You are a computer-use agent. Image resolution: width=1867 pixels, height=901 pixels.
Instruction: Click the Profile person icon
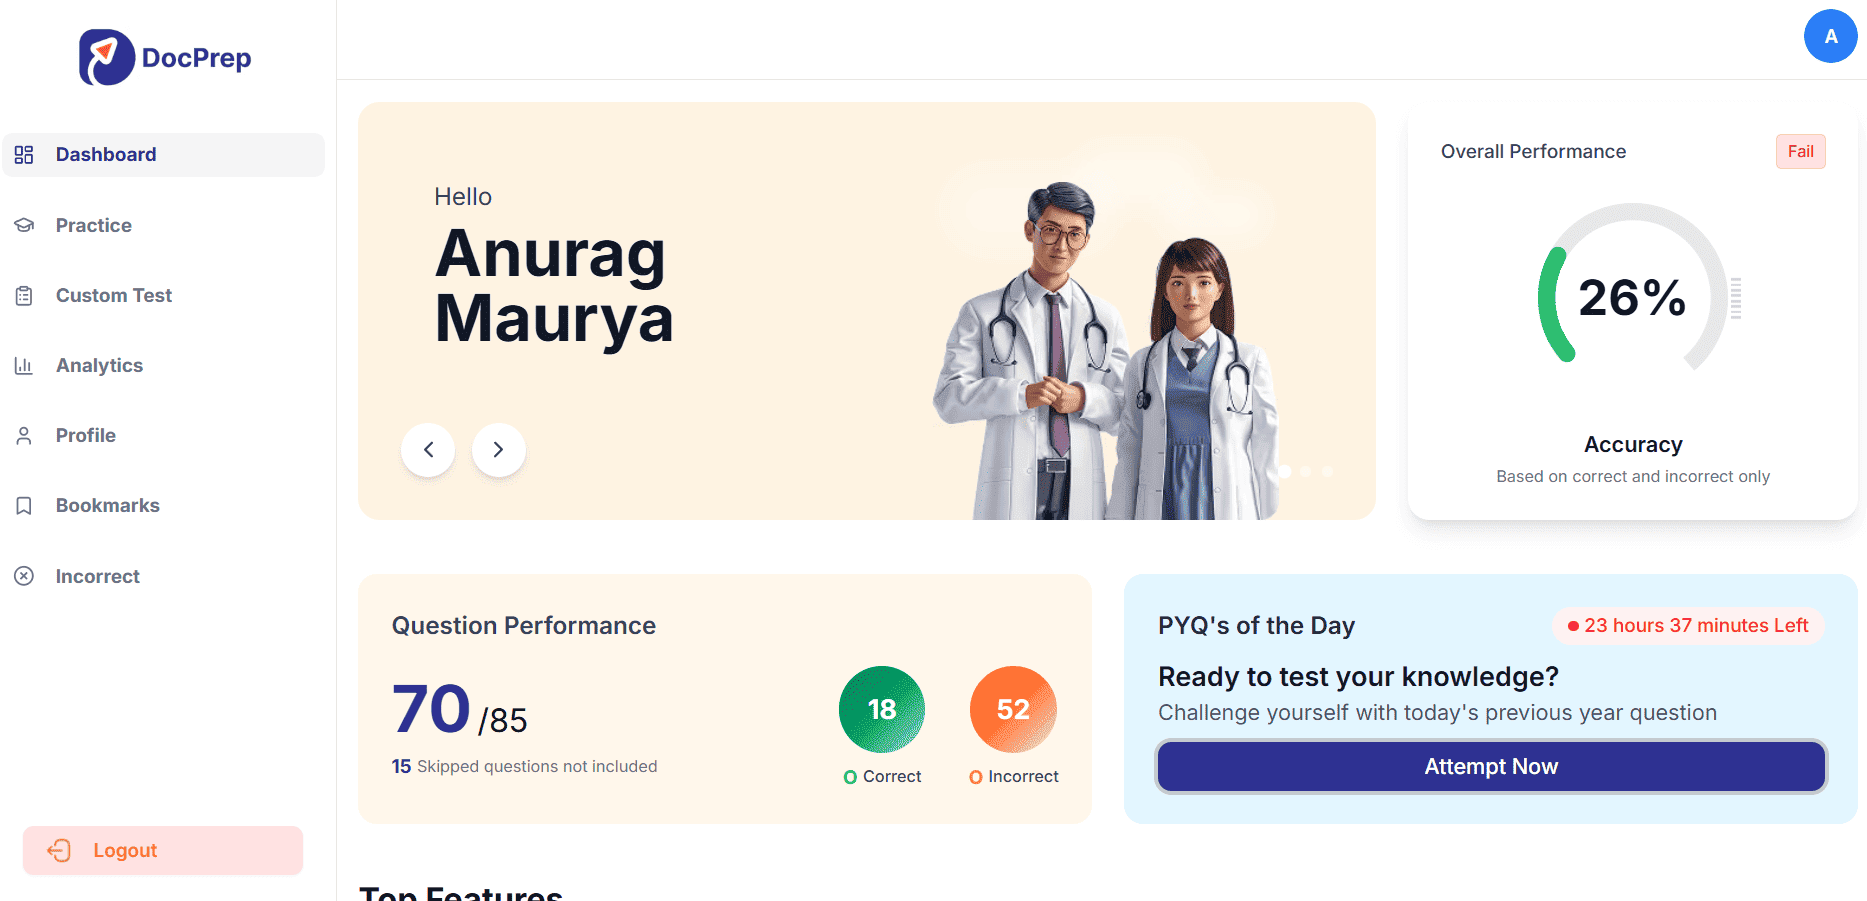click(24, 436)
